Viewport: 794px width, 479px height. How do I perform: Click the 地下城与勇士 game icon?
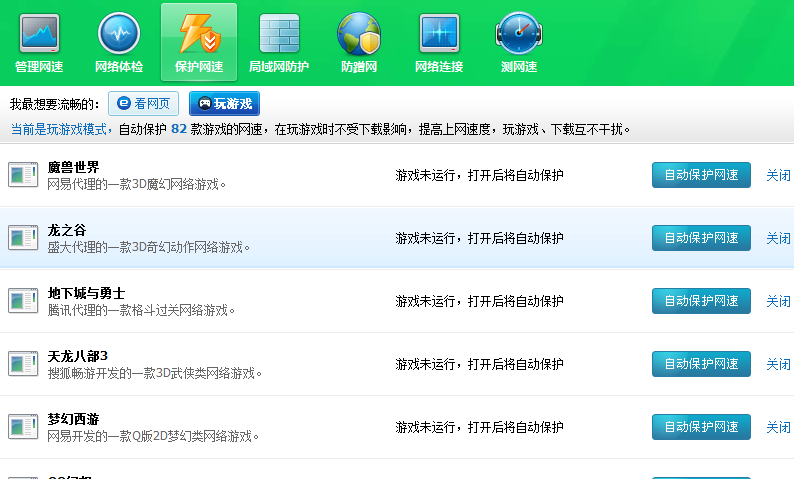[23, 301]
